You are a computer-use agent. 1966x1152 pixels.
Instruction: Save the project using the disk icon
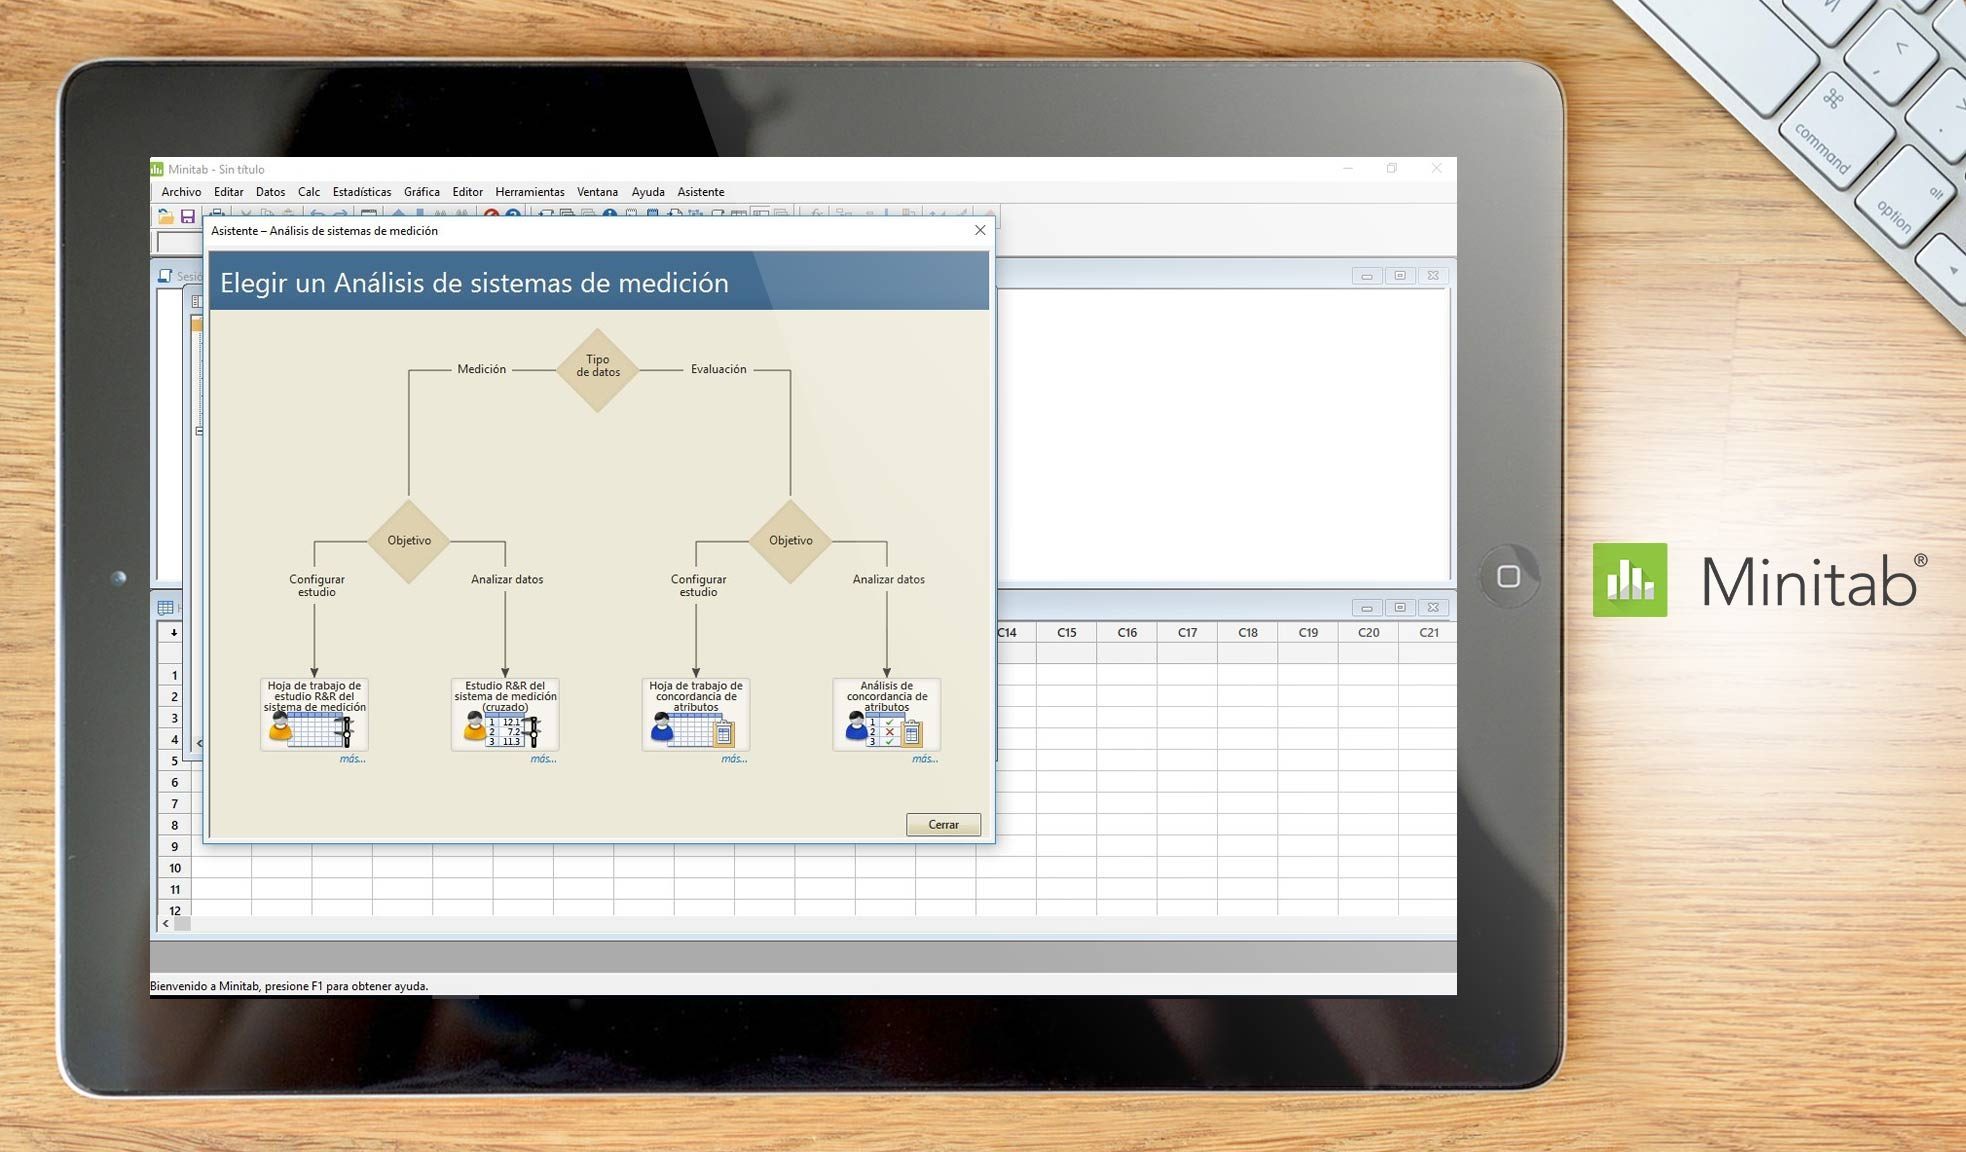(188, 214)
